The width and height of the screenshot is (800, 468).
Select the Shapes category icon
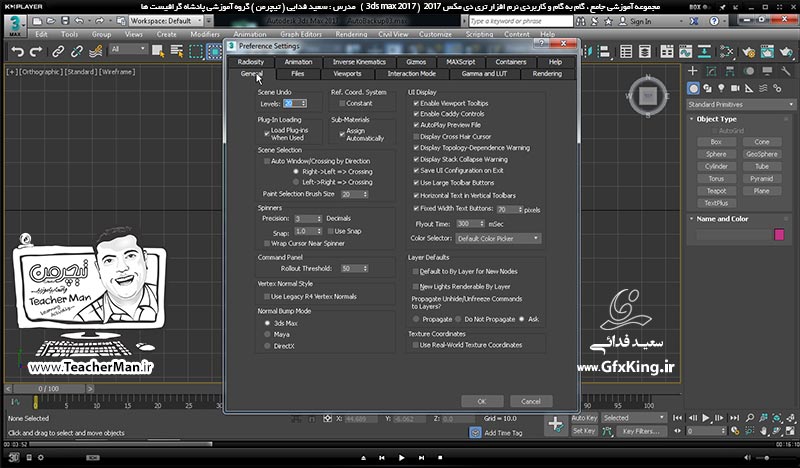click(708, 88)
